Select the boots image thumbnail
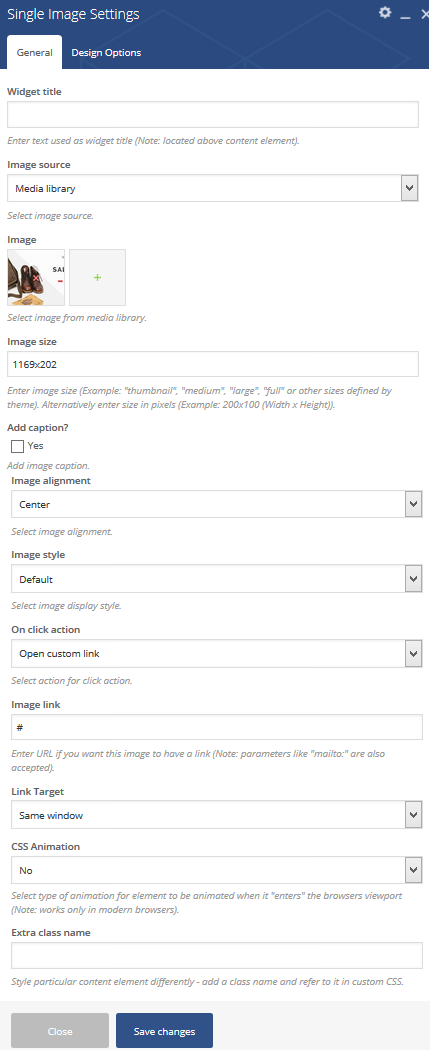This screenshot has width=430, height=1050. pyautogui.click(x=35, y=277)
